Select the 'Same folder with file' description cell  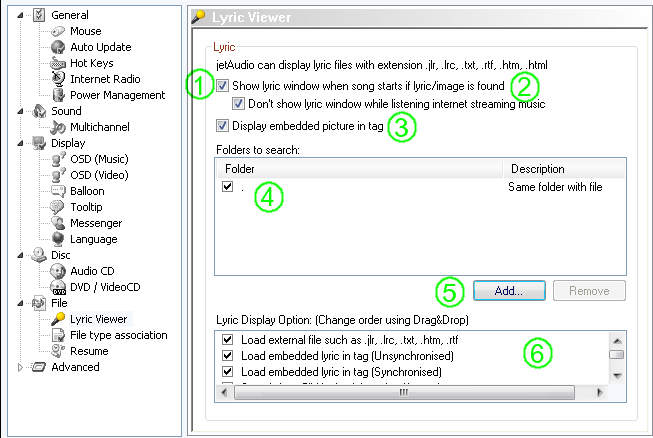(x=555, y=187)
